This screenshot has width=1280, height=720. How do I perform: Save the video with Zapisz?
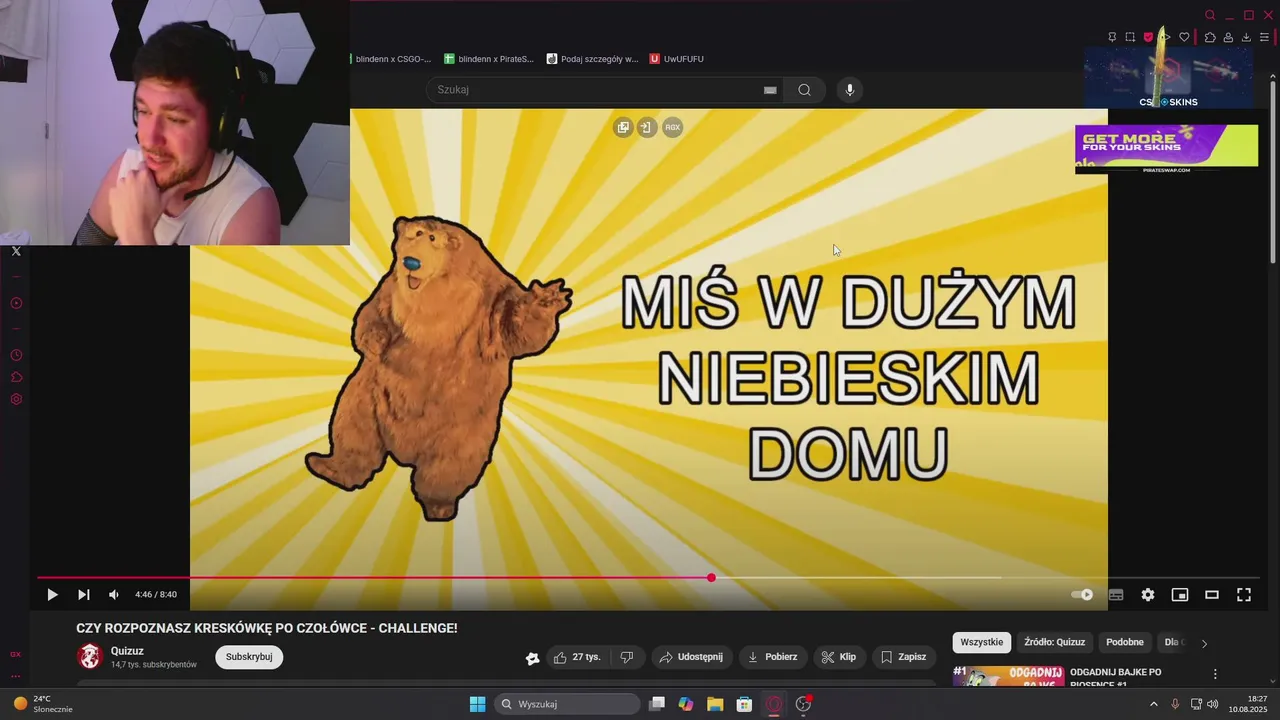(x=903, y=657)
